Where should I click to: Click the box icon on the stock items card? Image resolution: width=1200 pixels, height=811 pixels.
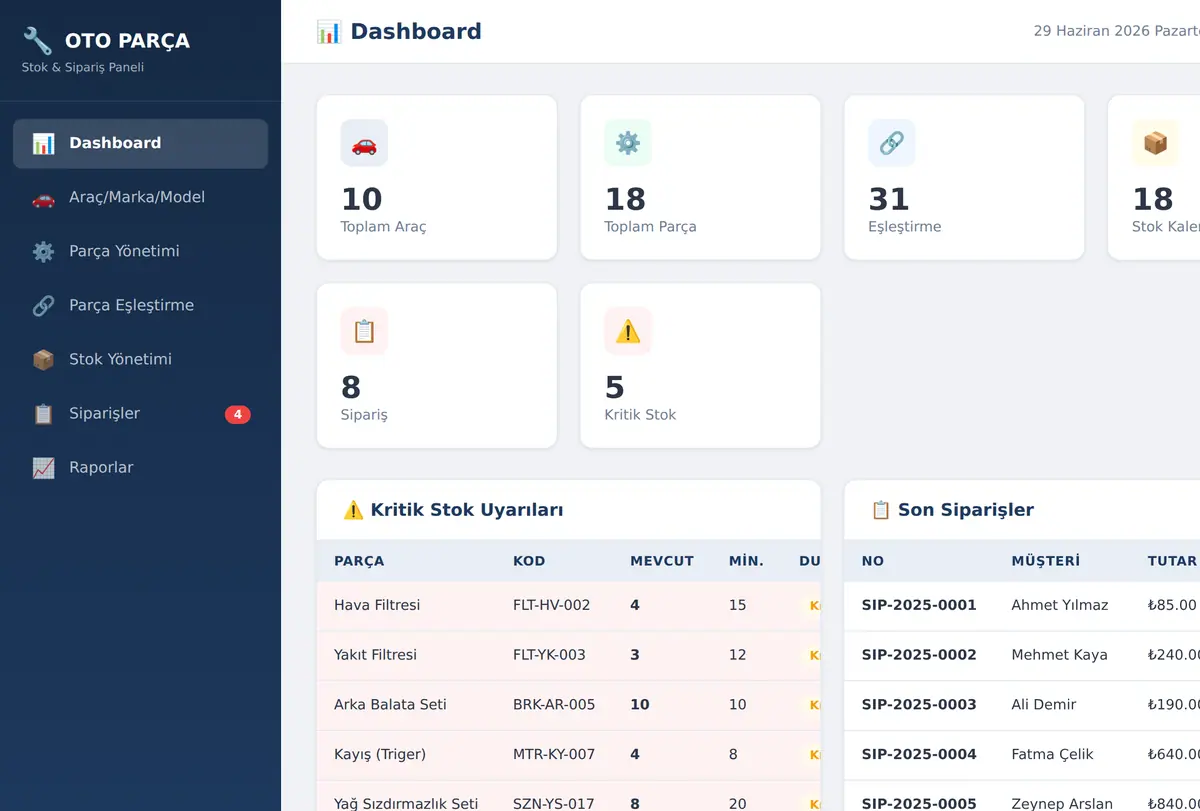pos(1156,143)
